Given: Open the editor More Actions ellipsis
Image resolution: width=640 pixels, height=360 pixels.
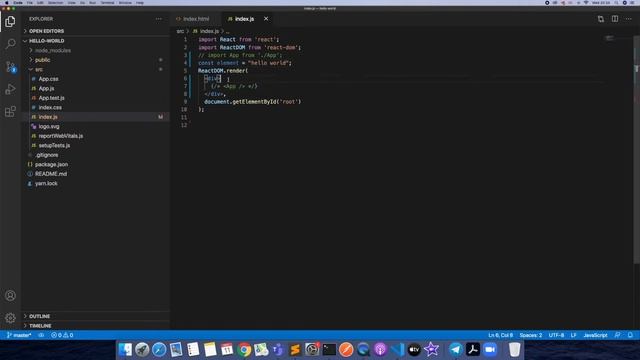Looking at the screenshot, I should coord(629,19).
